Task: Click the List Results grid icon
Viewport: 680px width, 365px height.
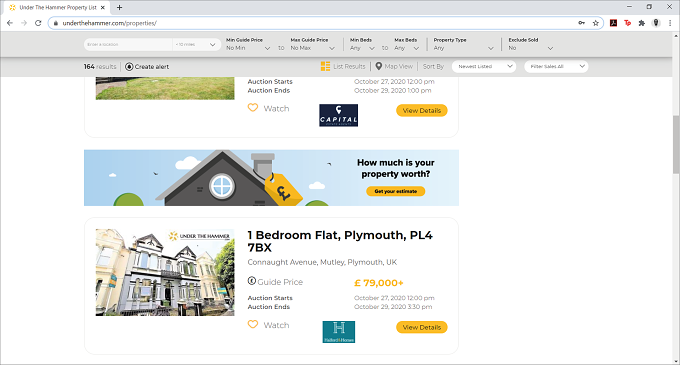Action: tap(325, 66)
